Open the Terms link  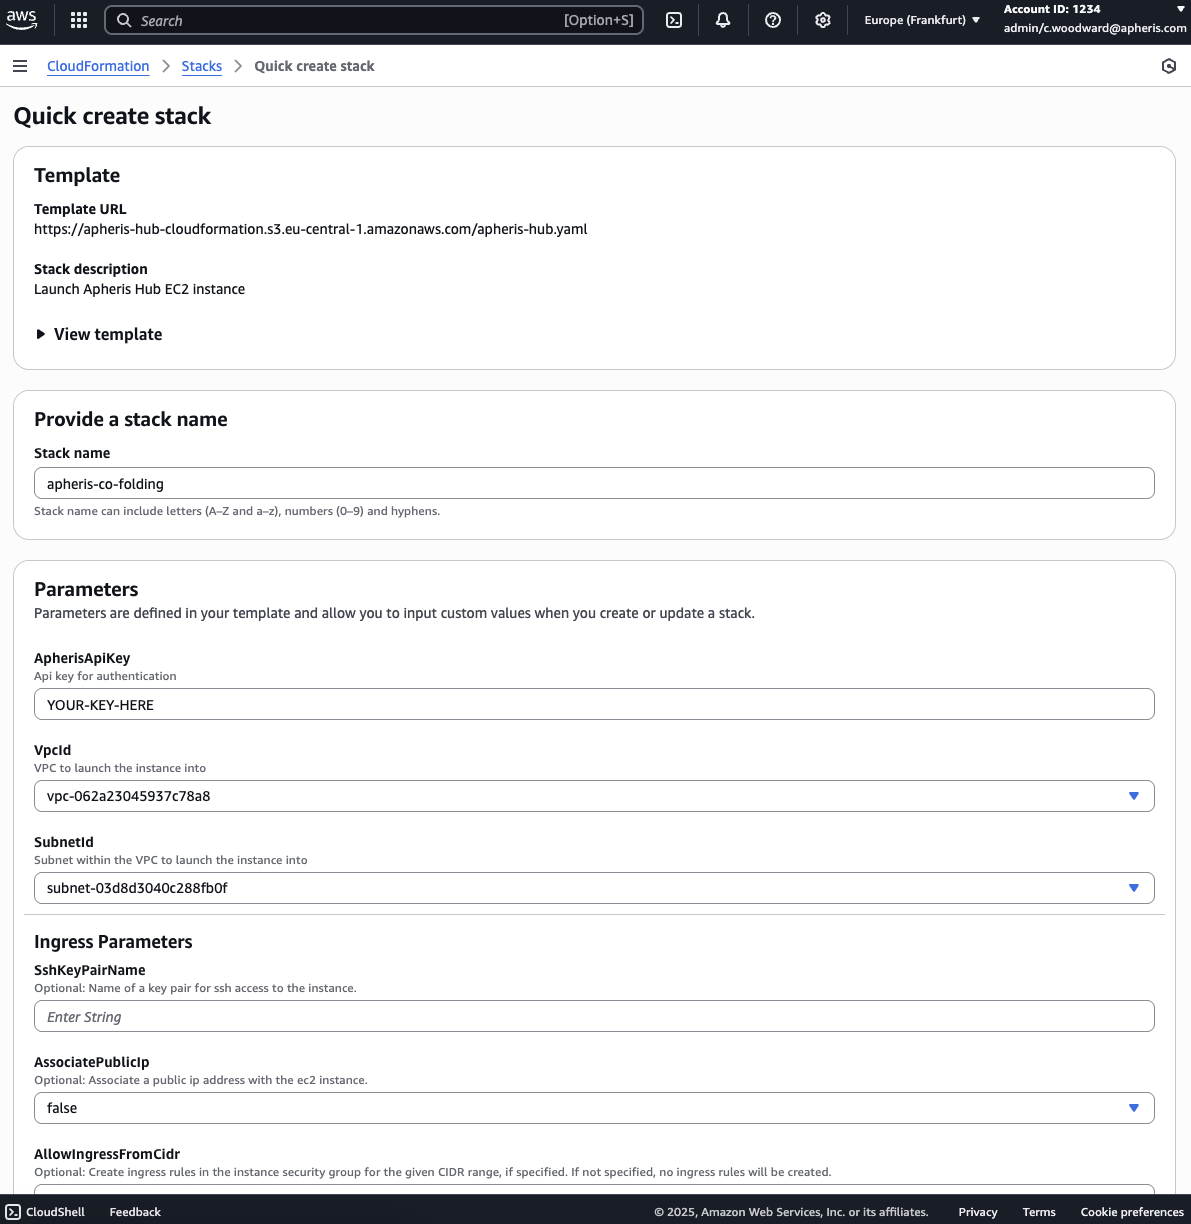pyautogui.click(x=1039, y=1212)
